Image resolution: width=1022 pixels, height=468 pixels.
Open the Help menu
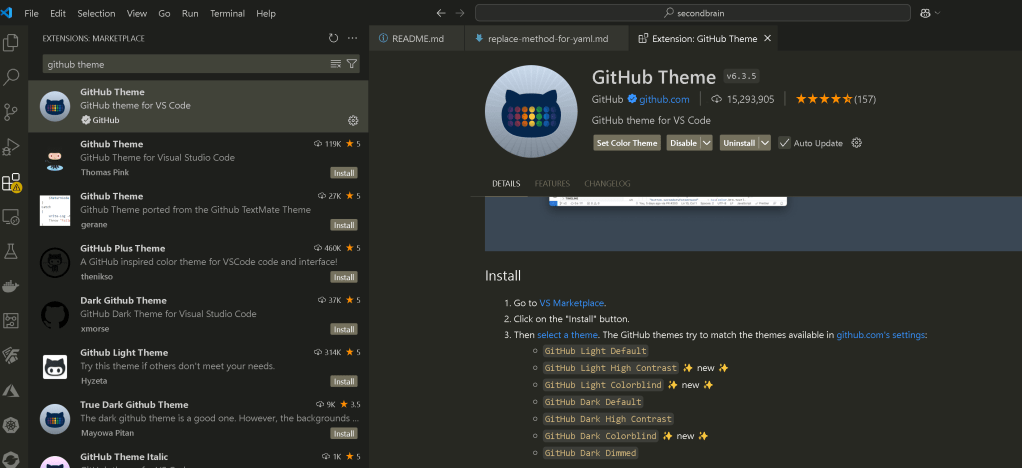coord(266,13)
